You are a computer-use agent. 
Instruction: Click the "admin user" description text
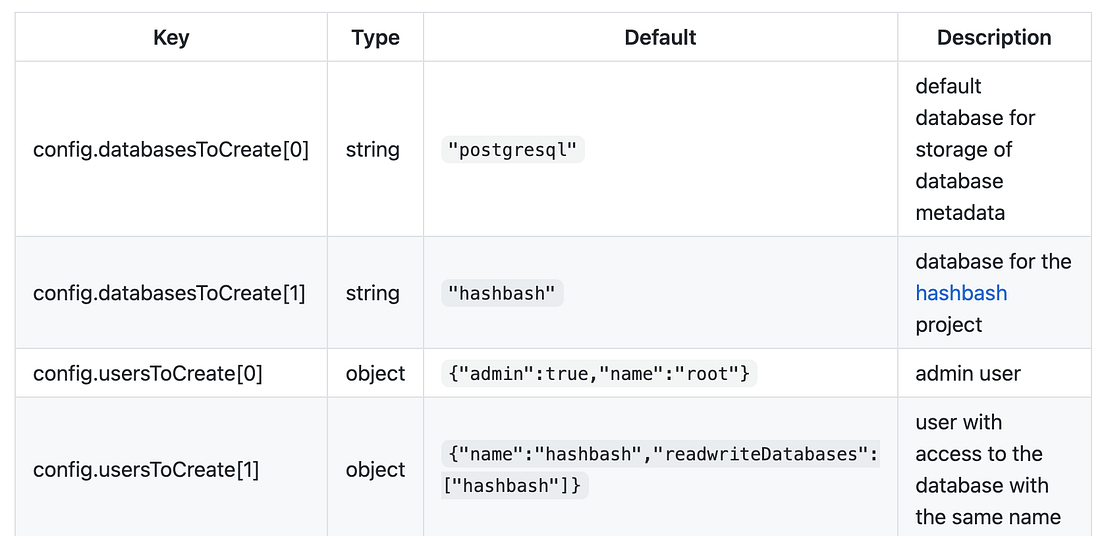pyautogui.click(x=967, y=374)
